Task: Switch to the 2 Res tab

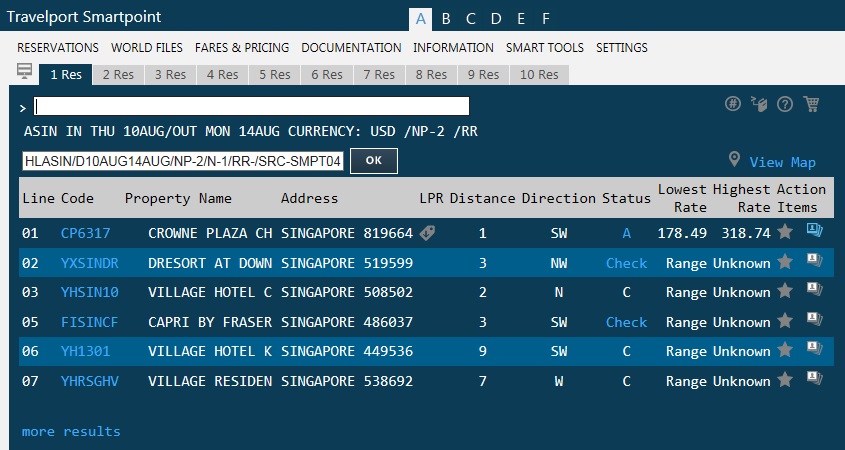Action: 118,74
